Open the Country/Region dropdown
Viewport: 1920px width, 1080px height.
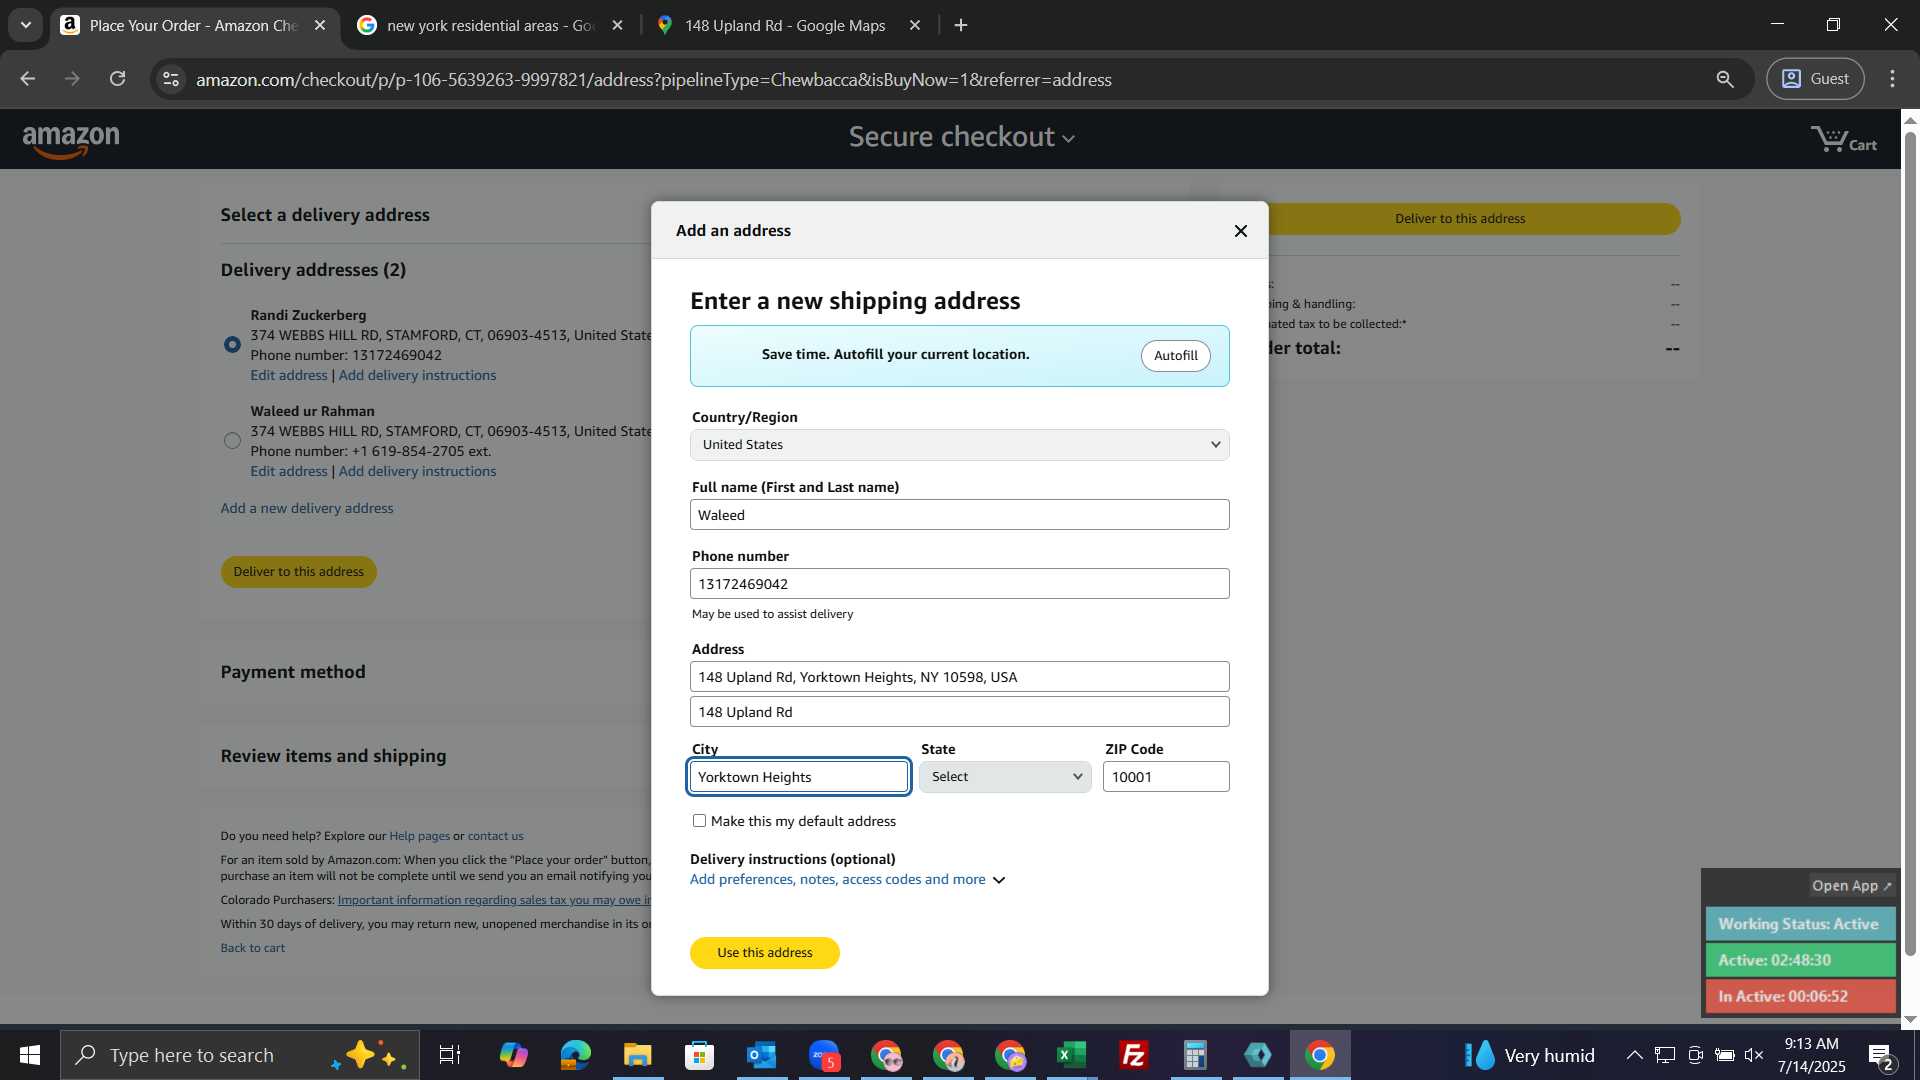coord(959,445)
